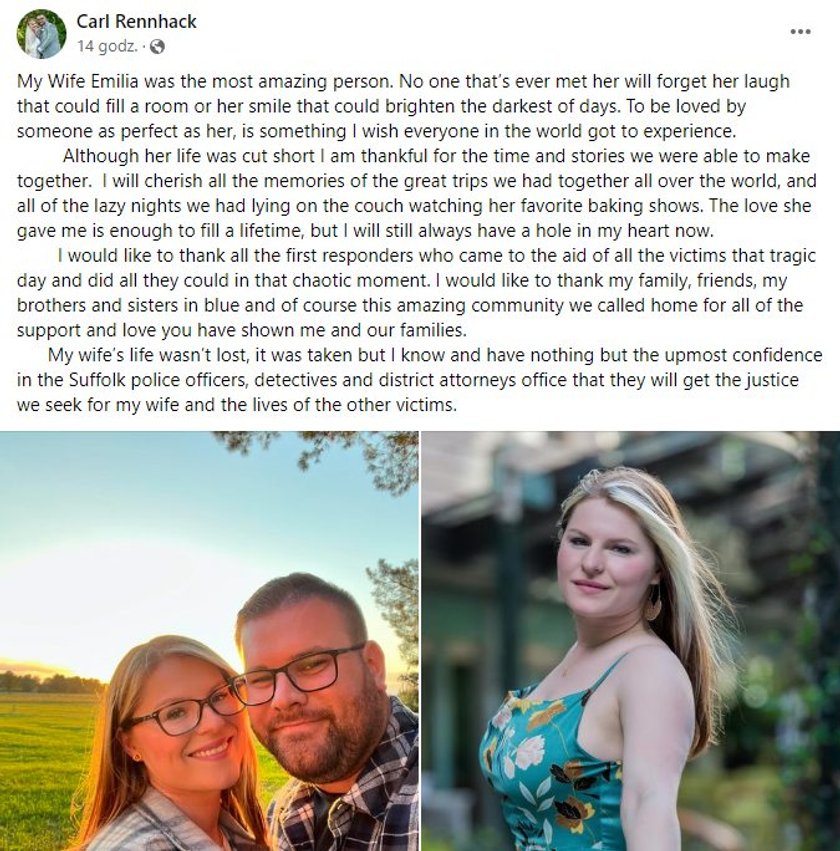Click the line "My wife's life wasn't lost"
Screen dimensions: 840x851
[x=435, y=355]
